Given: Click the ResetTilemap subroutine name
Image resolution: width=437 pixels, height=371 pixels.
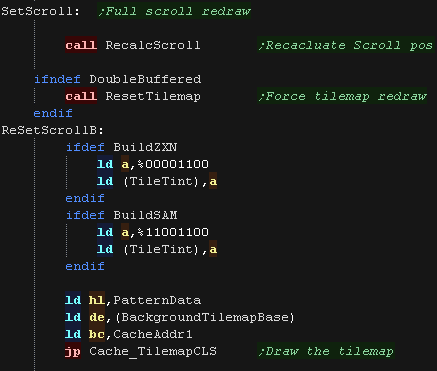Looking at the screenshot, I should [x=153, y=96].
